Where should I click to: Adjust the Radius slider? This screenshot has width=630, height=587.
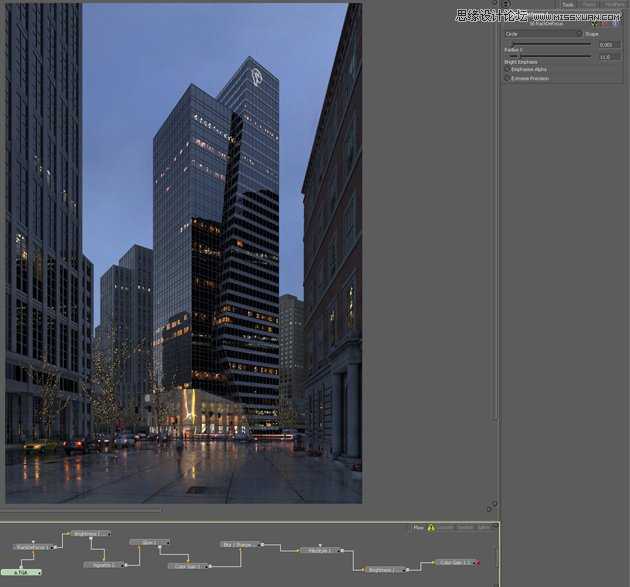(552, 57)
